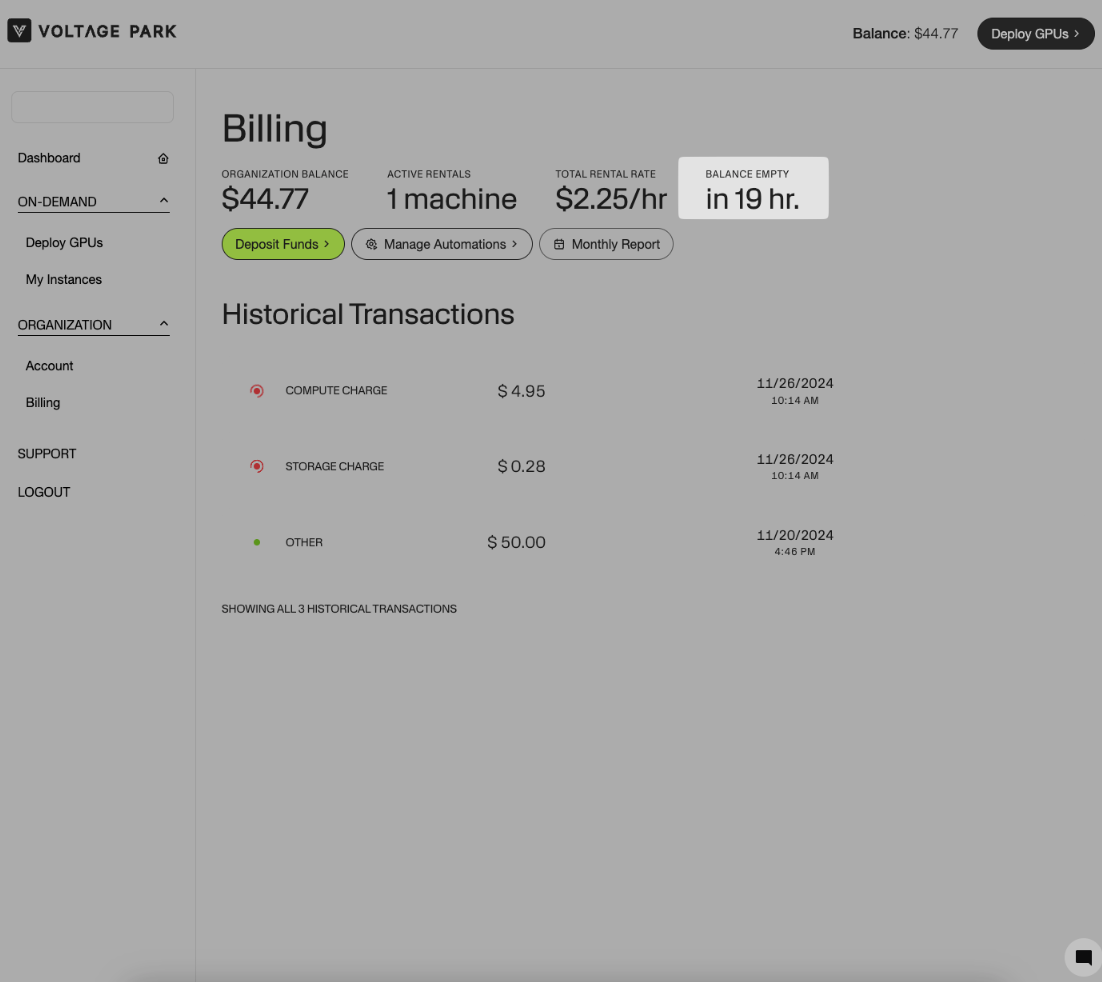Go to My Instances in sidebar

pos(64,280)
